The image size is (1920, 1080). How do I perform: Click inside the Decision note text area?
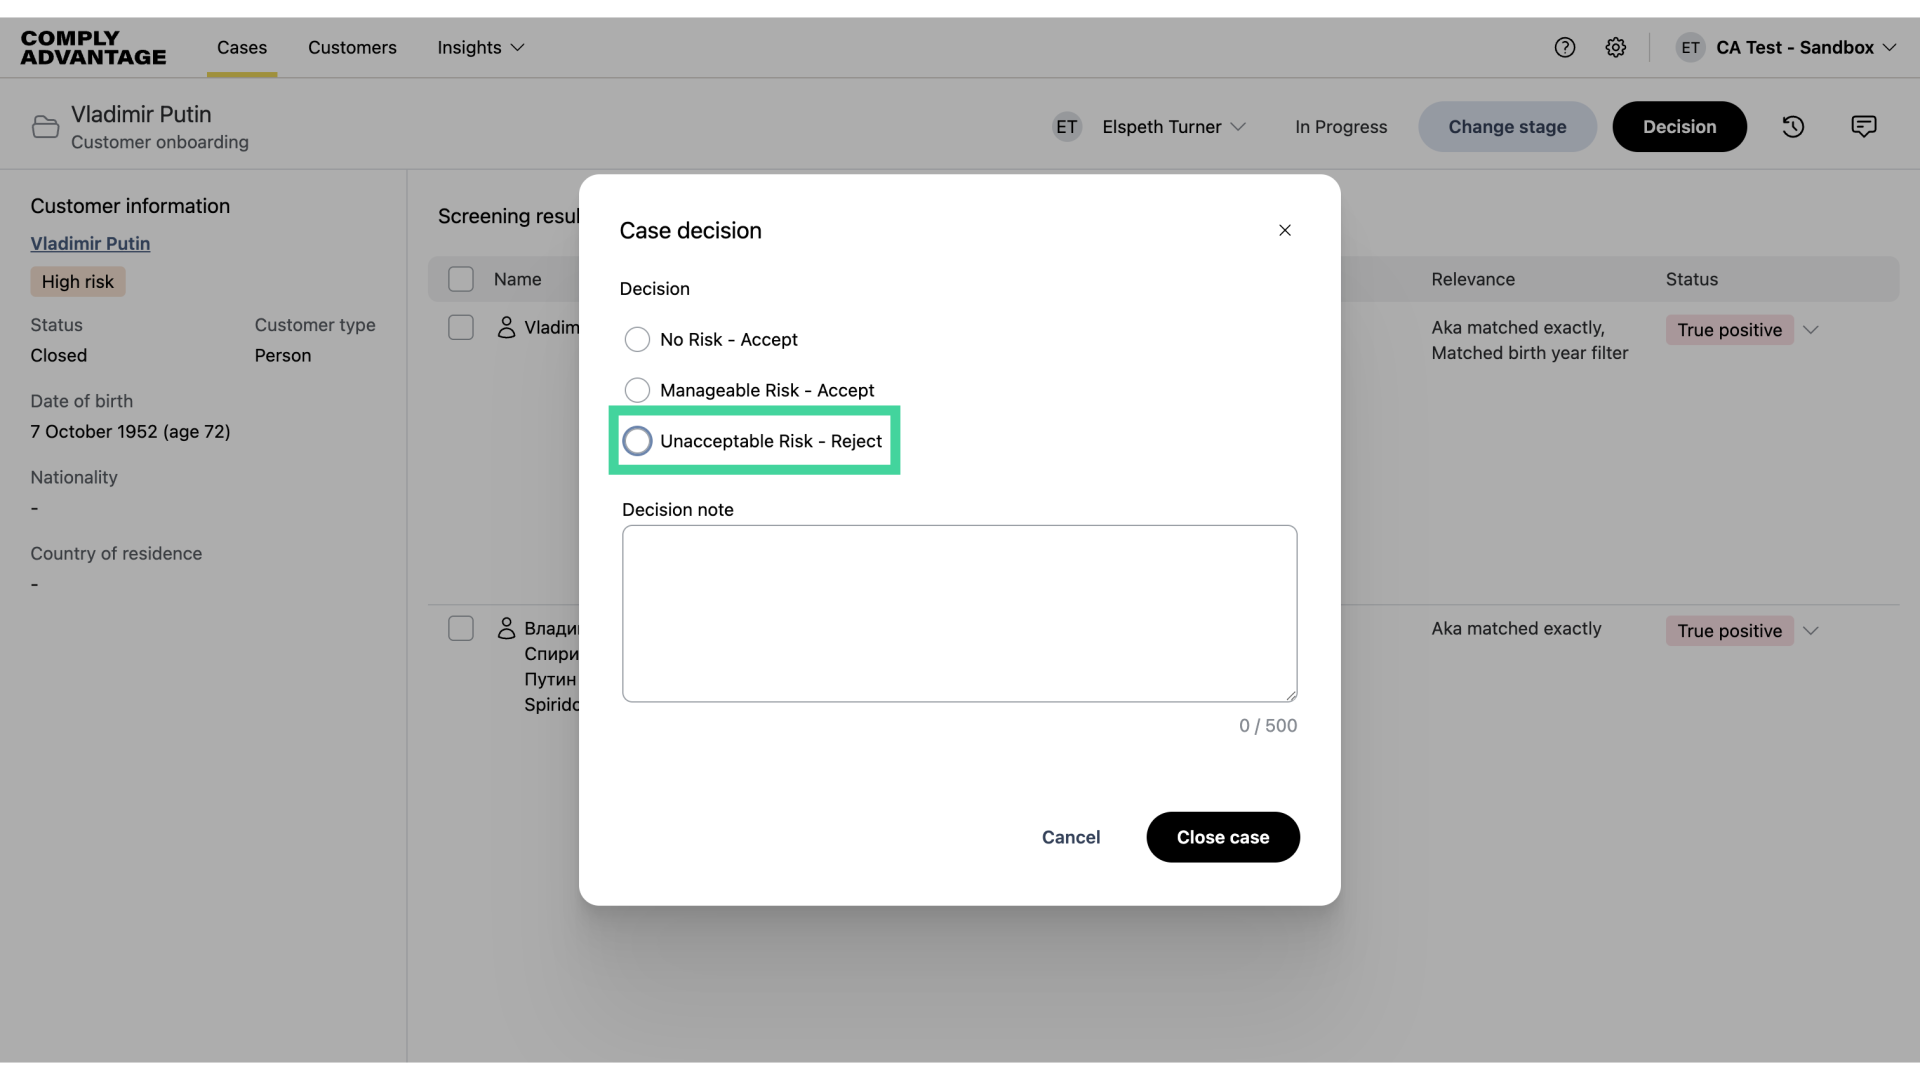point(958,613)
